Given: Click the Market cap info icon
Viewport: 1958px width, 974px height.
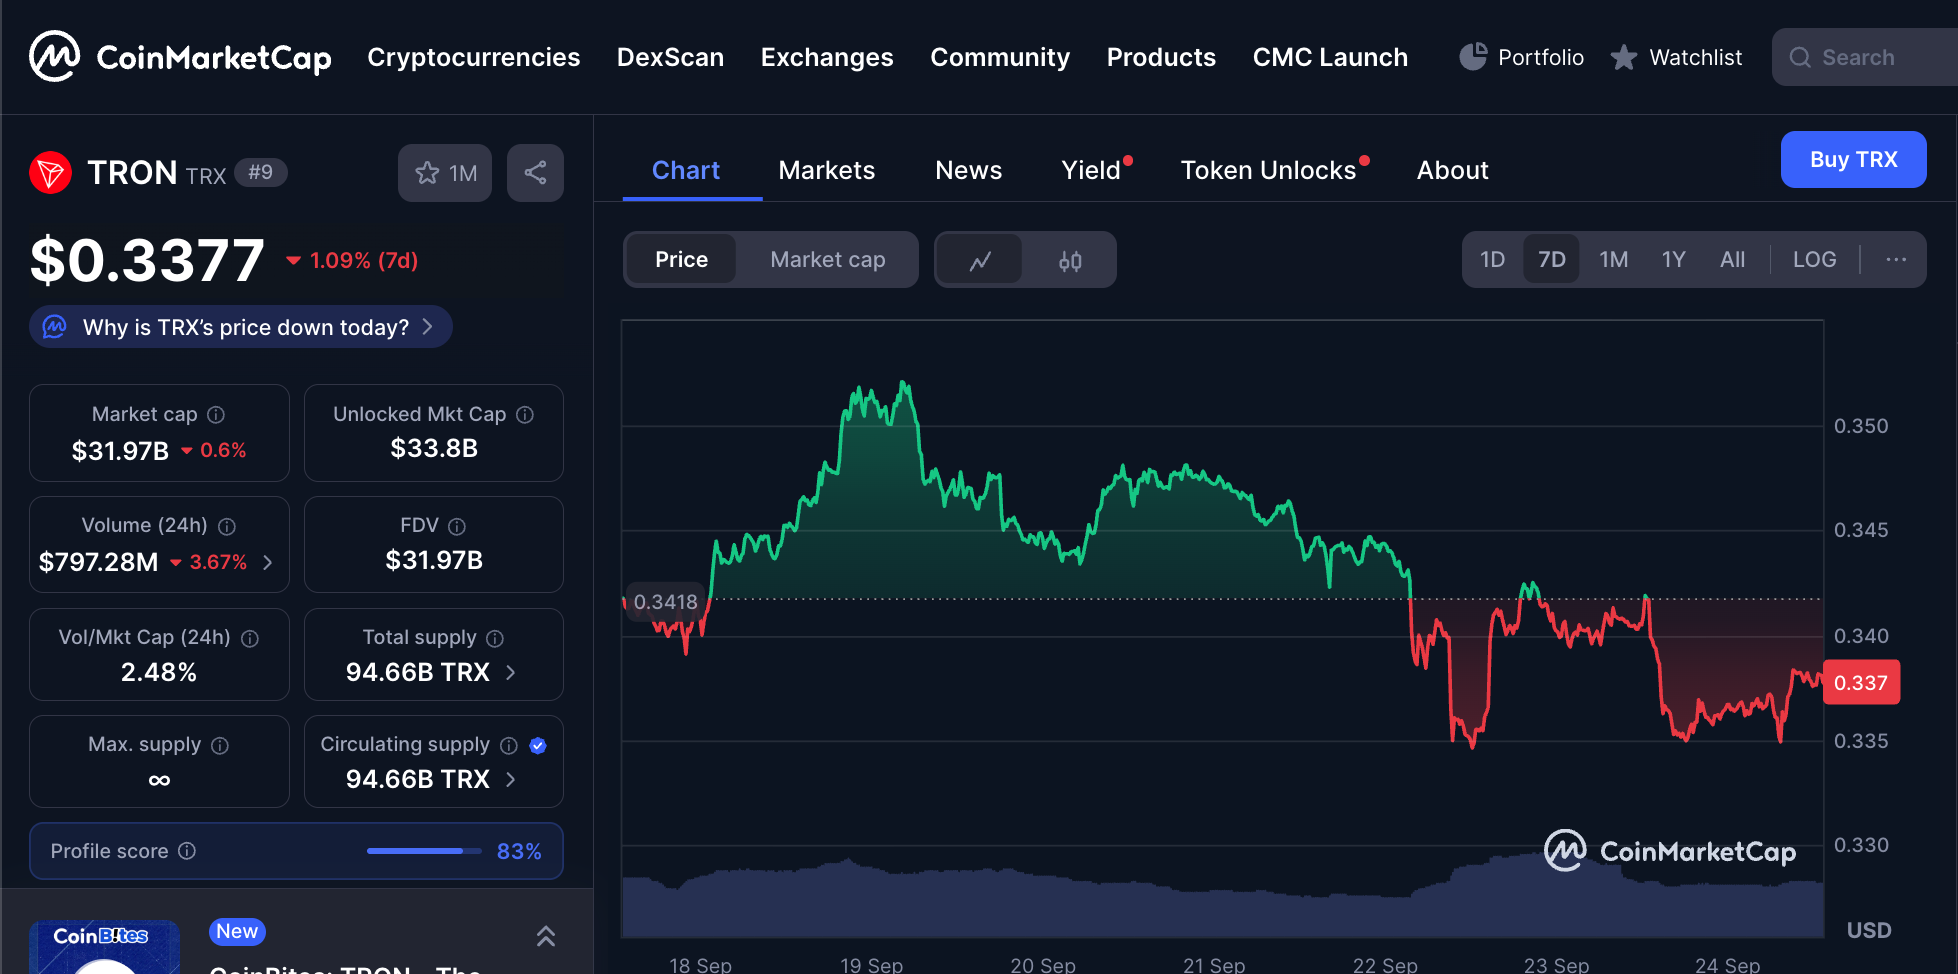Looking at the screenshot, I should [x=216, y=414].
